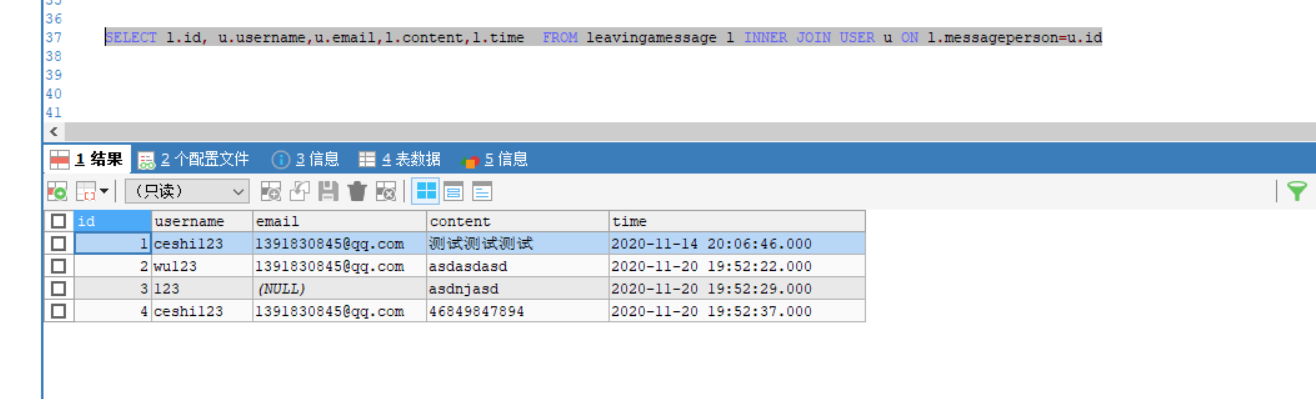Select the email cell in wu123 row
Viewport: 1316px width, 399px height.
[x=339, y=266]
